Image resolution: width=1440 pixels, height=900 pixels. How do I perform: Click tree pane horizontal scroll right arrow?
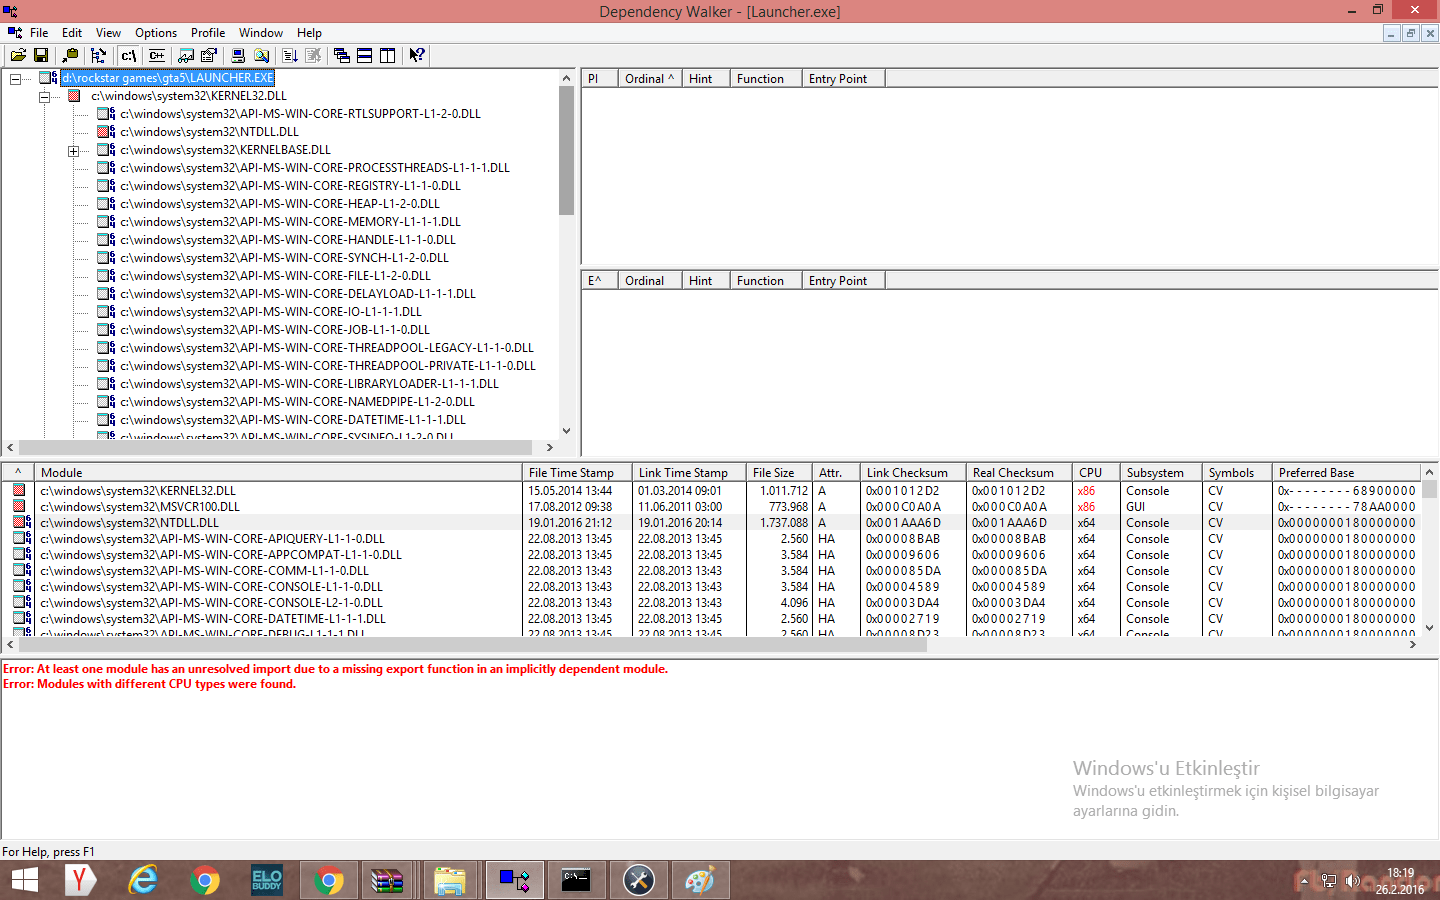[x=550, y=448]
